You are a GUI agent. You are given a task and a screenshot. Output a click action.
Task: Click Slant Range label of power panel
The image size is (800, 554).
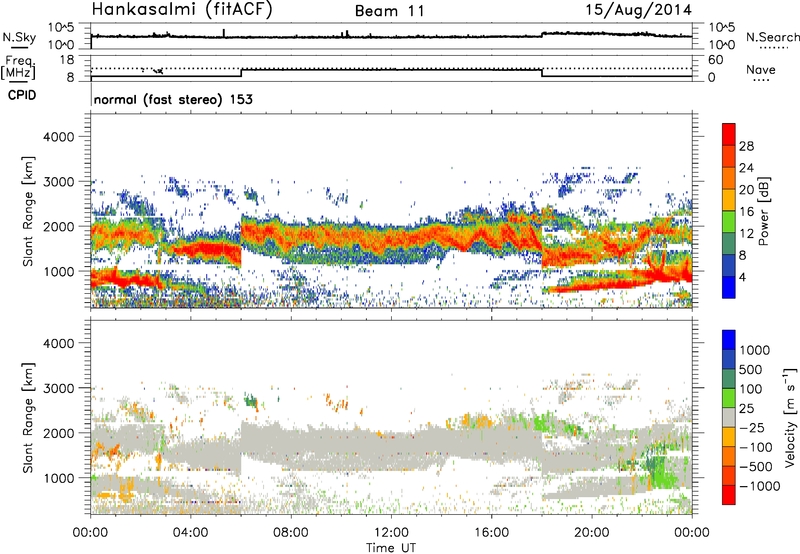tap(28, 211)
